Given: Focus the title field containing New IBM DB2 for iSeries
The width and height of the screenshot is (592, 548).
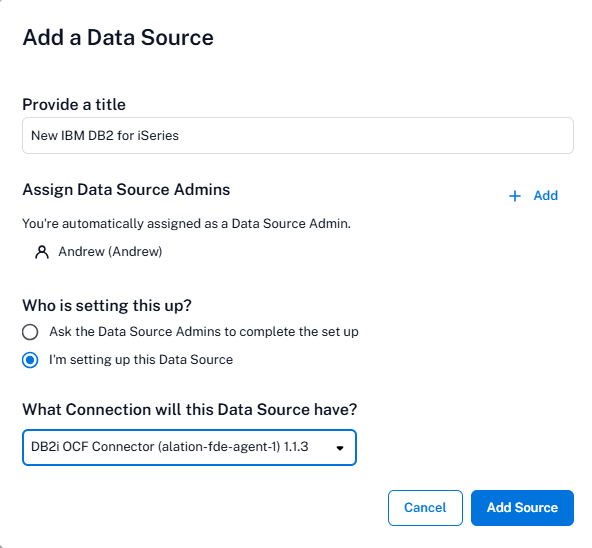Looking at the screenshot, I should pyautogui.click(x=298, y=135).
